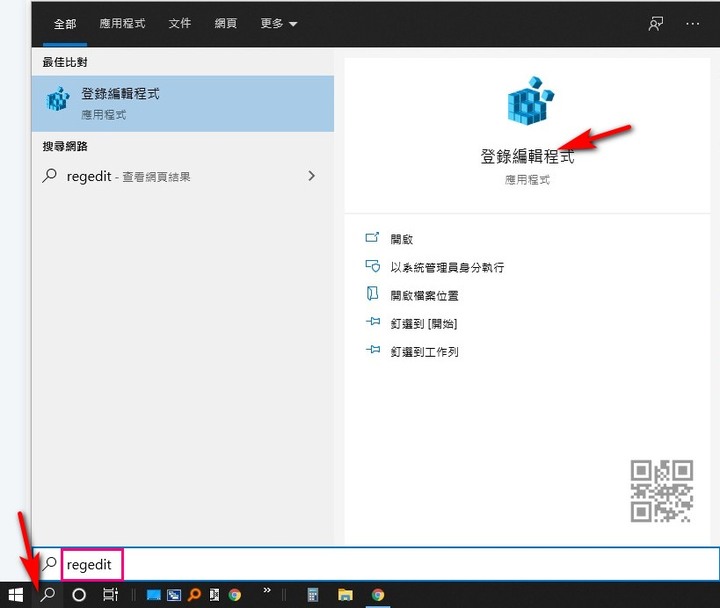Click 開啟檔案位置 option
This screenshot has height=608, width=720.
pyautogui.click(x=424, y=296)
